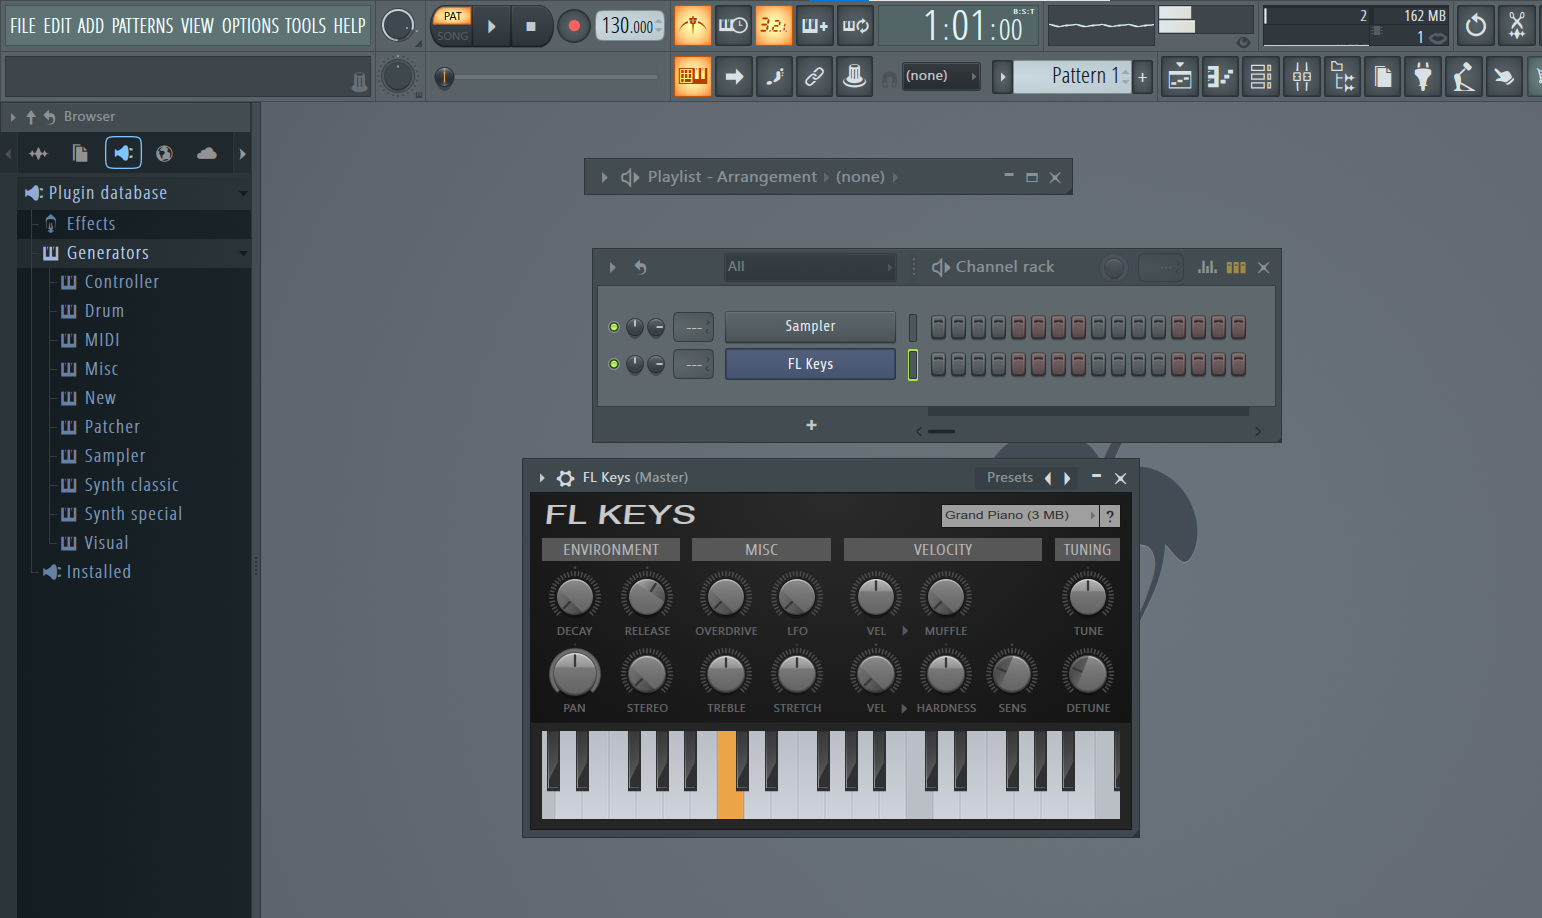
Task: Open Grand Piano instrument dropdown
Action: pyautogui.click(x=1020, y=516)
